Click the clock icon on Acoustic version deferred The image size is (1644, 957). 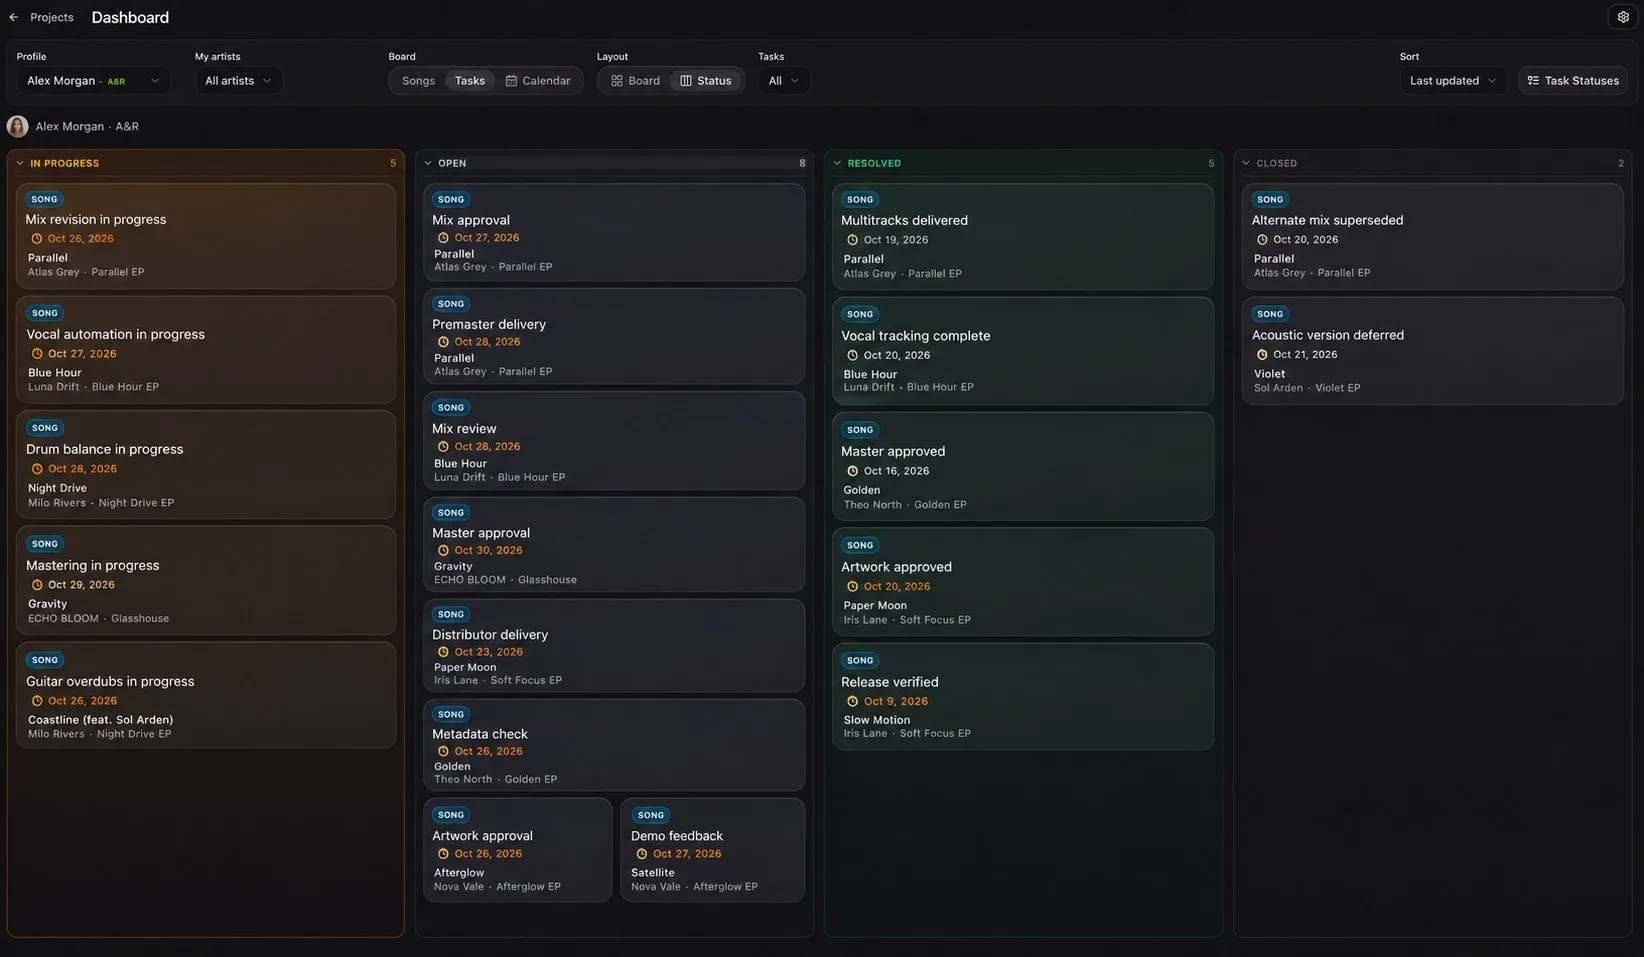coord(1262,355)
